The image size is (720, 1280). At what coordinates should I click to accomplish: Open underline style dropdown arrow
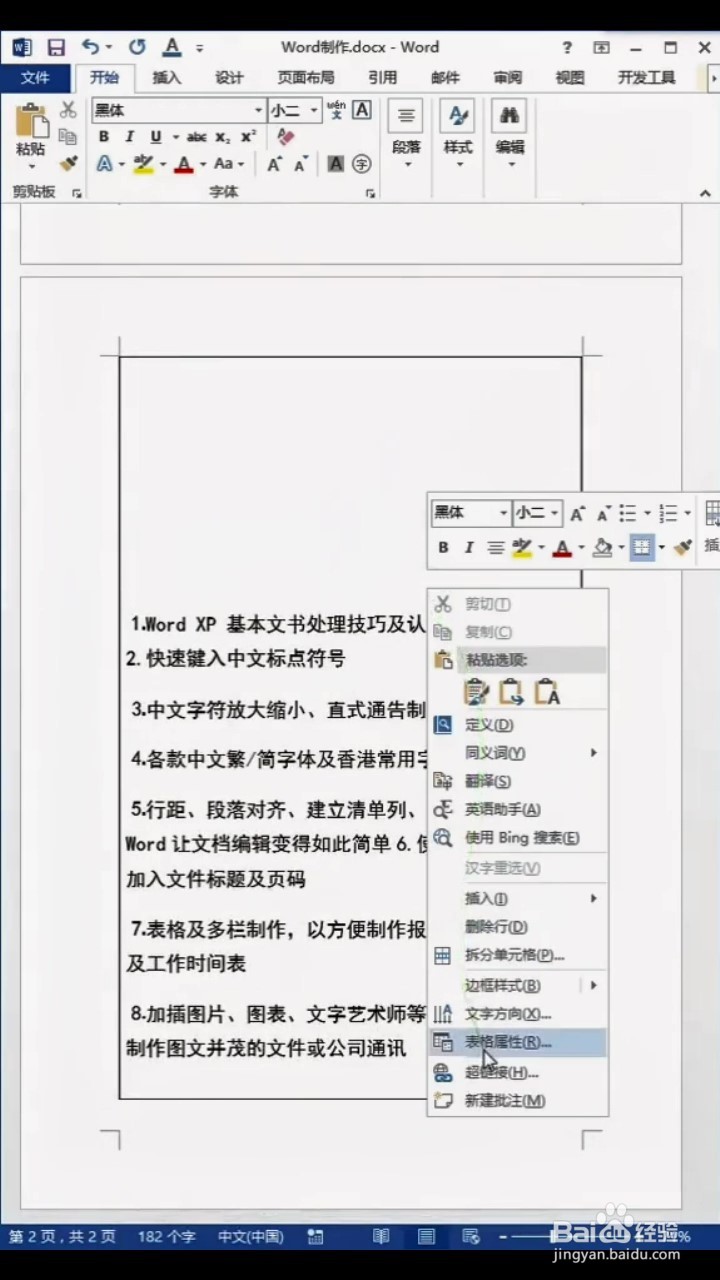175,137
